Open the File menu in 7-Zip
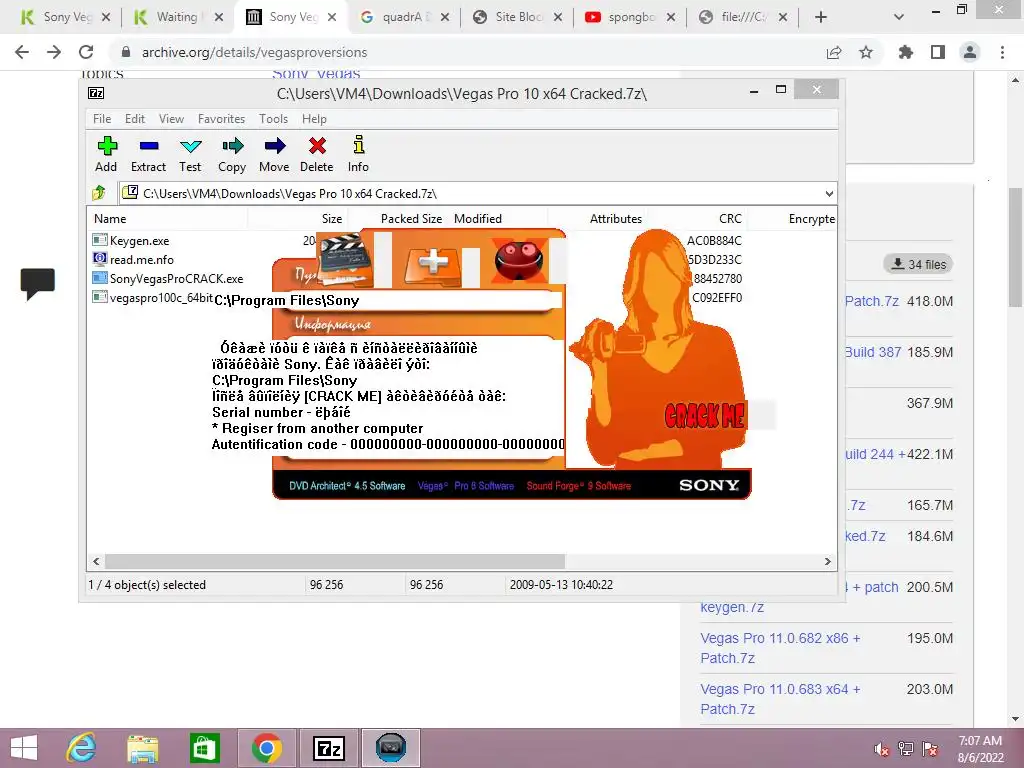 click(102, 119)
